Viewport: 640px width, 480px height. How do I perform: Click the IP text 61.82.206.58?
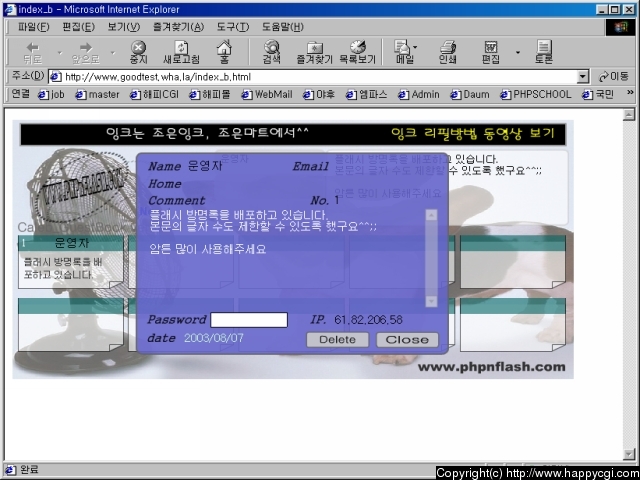tap(368, 320)
